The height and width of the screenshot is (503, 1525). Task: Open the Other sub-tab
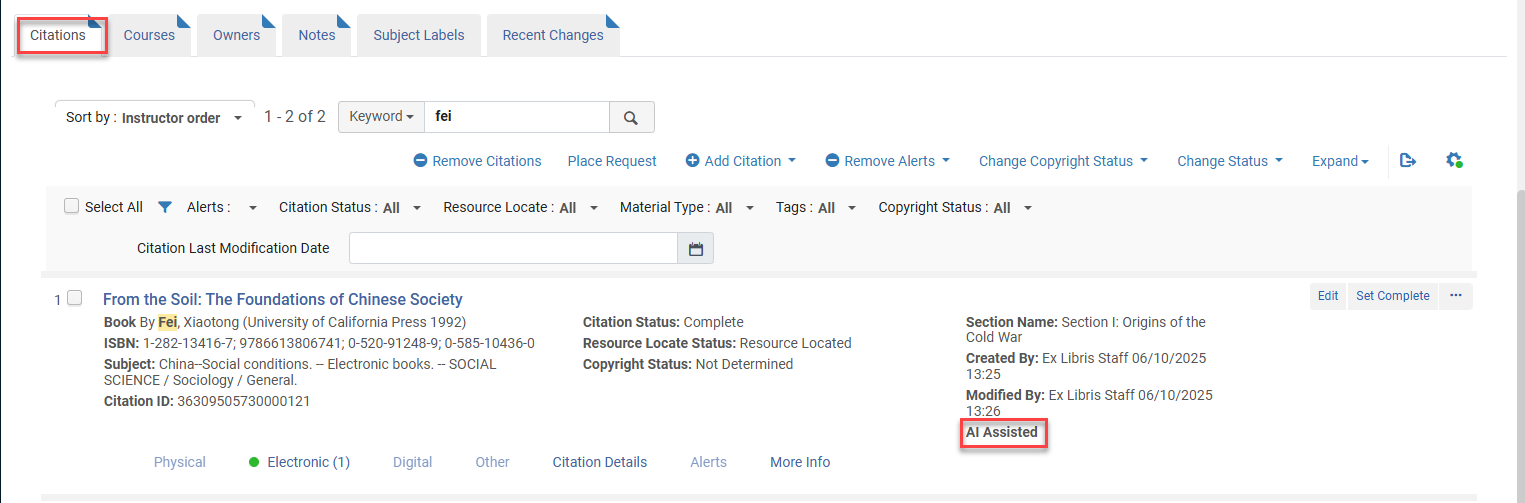tap(493, 462)
